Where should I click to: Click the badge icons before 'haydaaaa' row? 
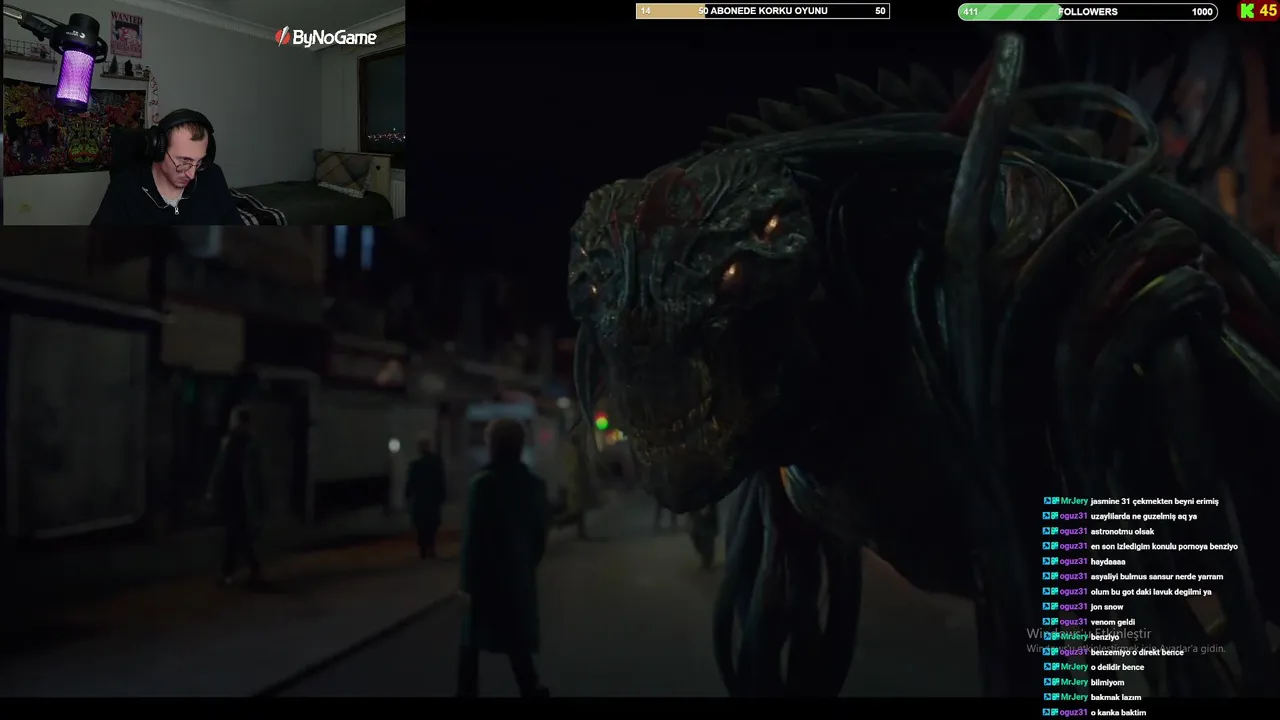(x=1050, y=562)
